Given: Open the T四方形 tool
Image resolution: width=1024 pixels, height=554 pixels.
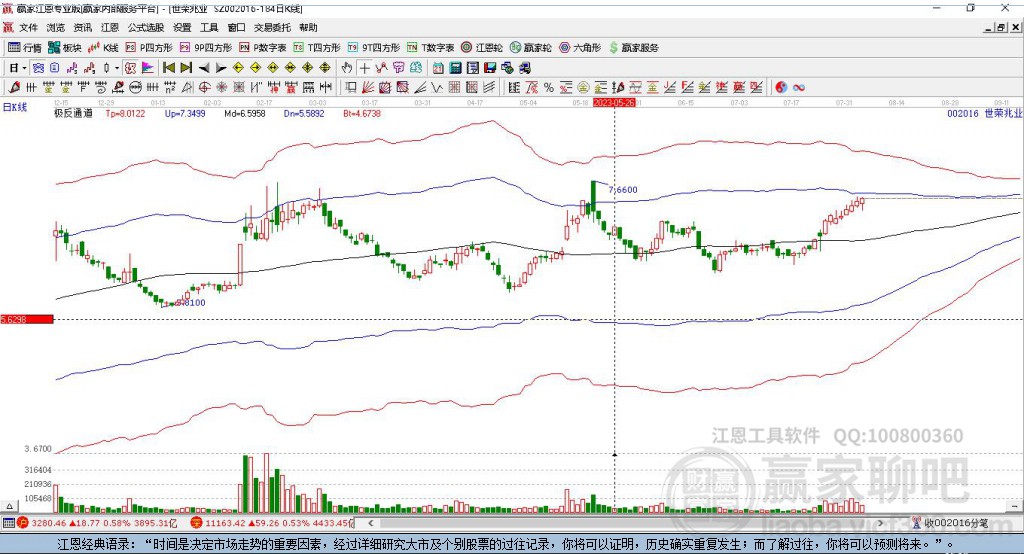Looking at the screenshot, I should tap(317, 48).
